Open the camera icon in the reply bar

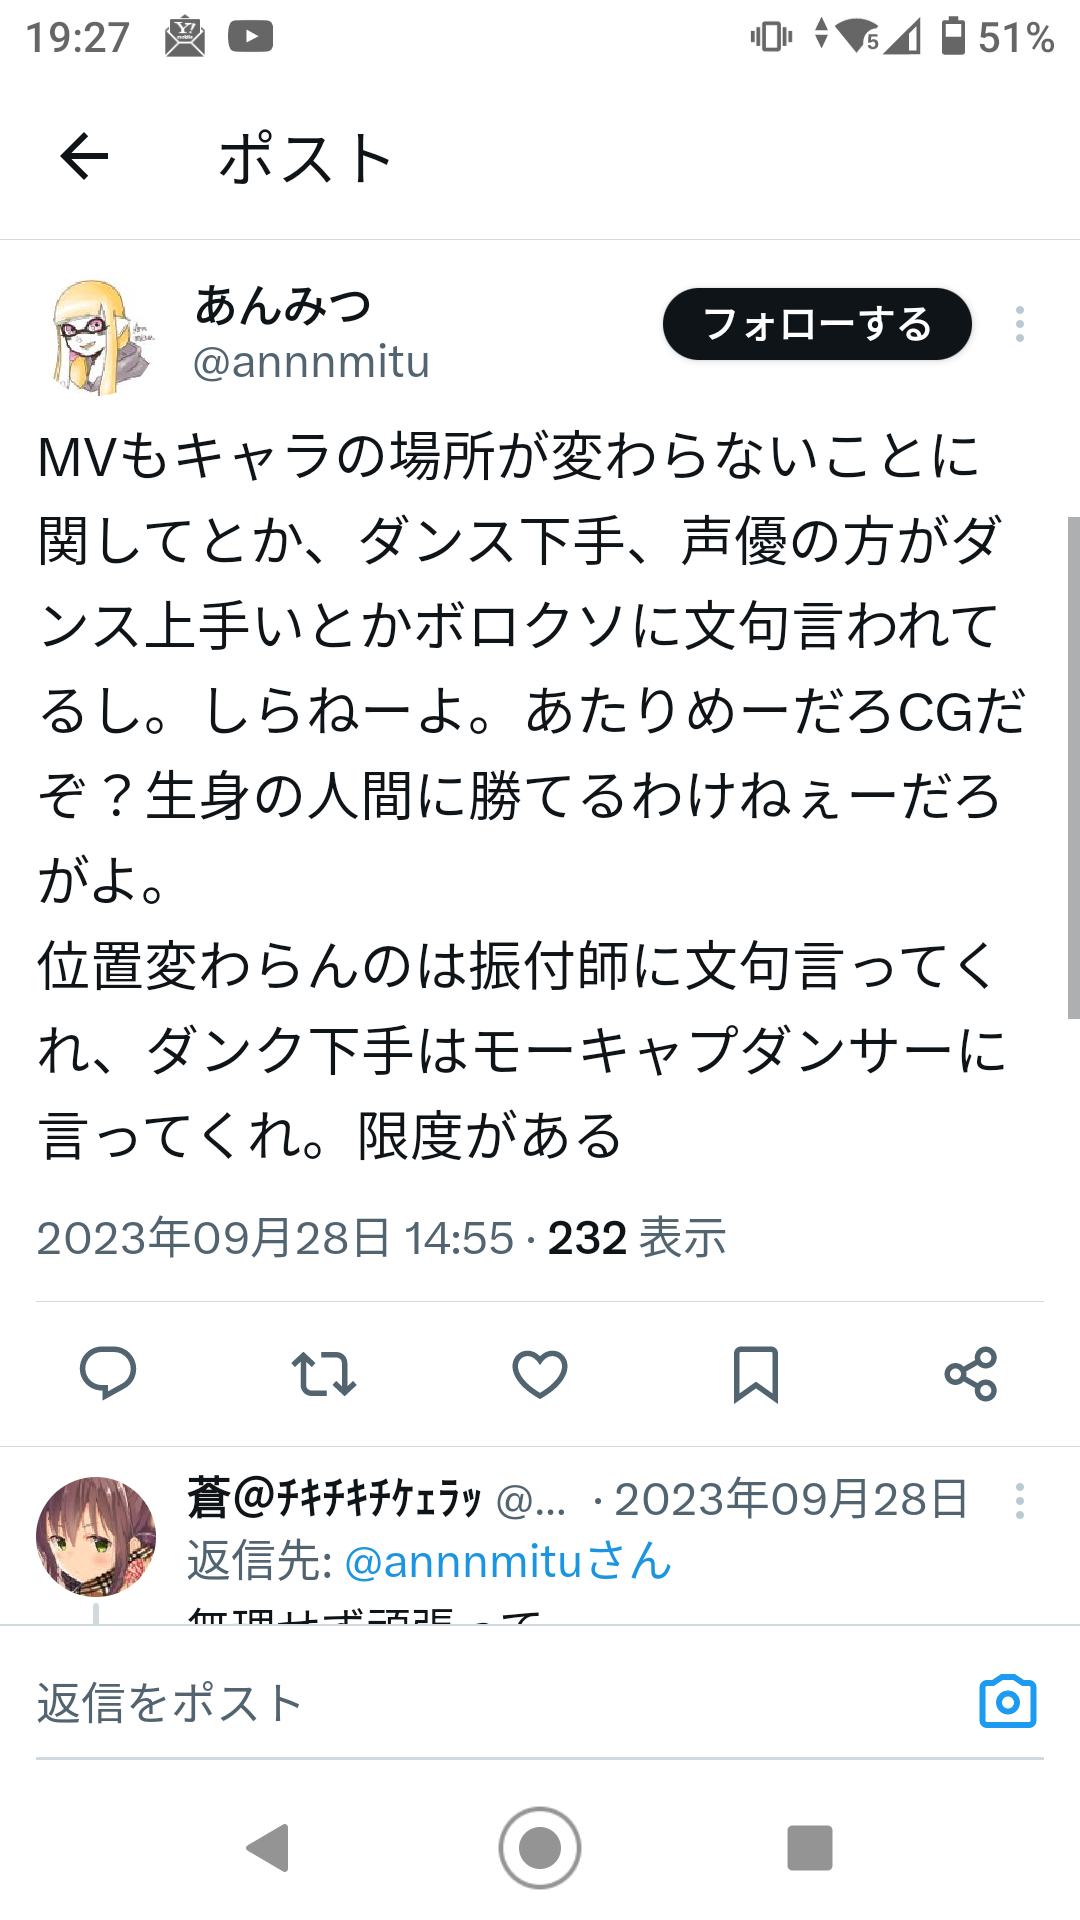1008,1701
